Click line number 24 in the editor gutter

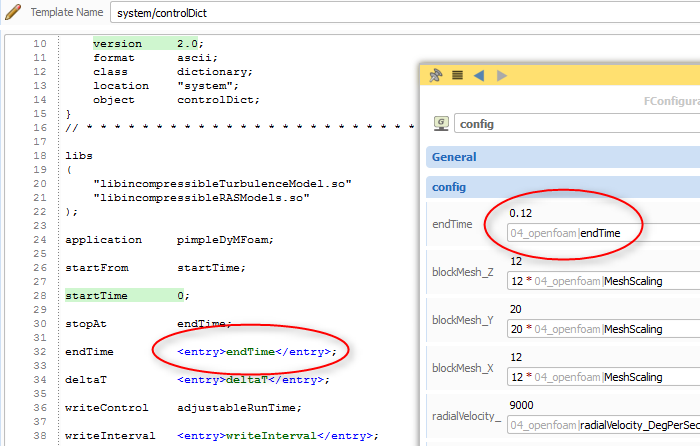[40, 240]
